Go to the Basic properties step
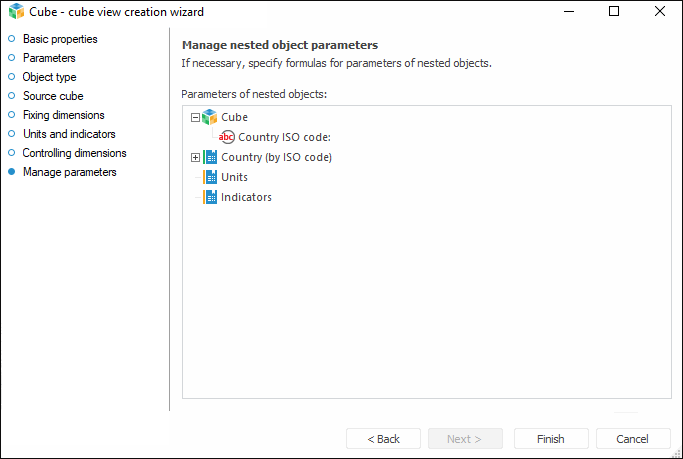This screenshot has height=459, width=683. click(x=60, y=39)
